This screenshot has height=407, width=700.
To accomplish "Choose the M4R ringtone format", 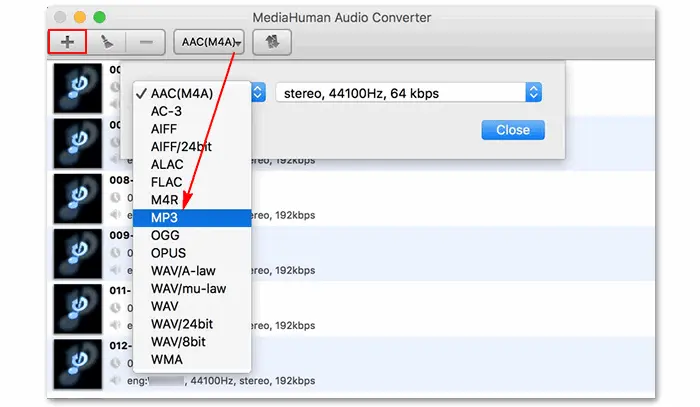I will [166, 199].
